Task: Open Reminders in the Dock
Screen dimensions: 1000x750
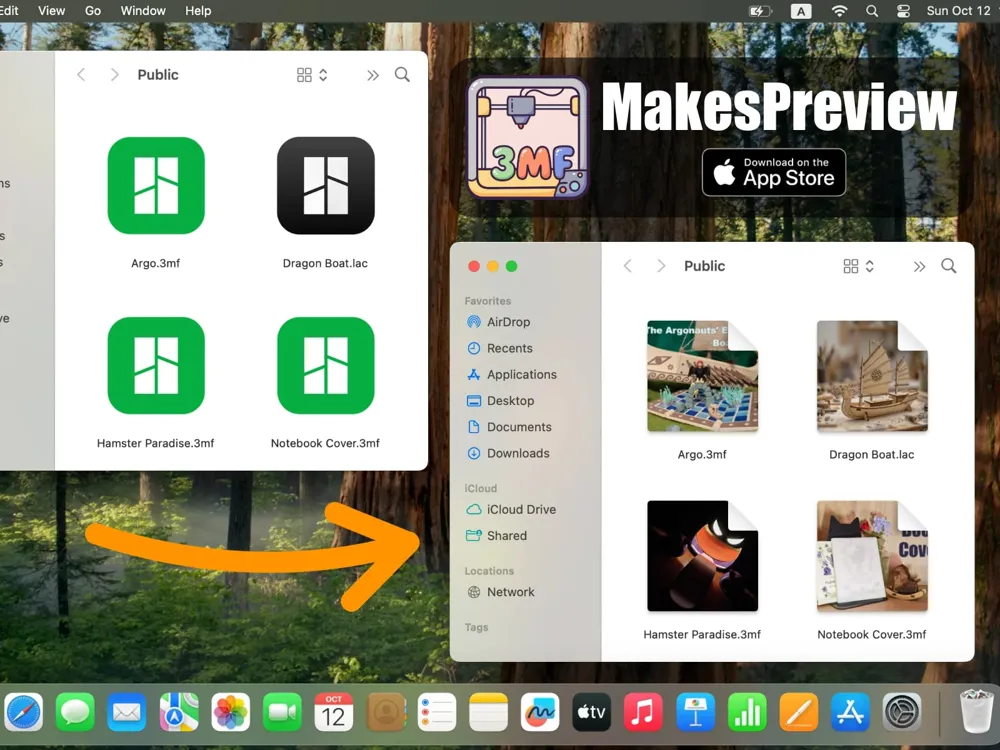Action: click(437, 712)
